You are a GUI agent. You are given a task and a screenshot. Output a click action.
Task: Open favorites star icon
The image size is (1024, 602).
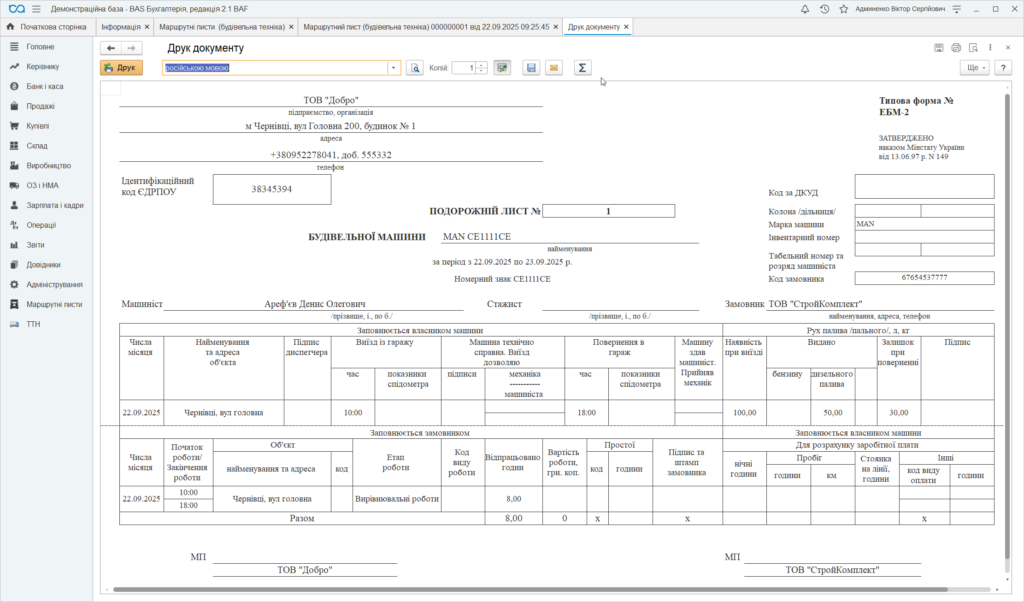click(x=843, y=9)
